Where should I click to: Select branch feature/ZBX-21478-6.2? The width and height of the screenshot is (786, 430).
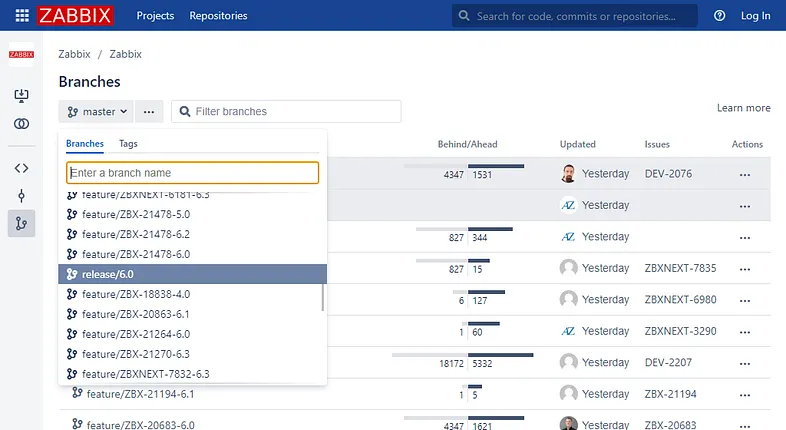click(x=192, y=235)
